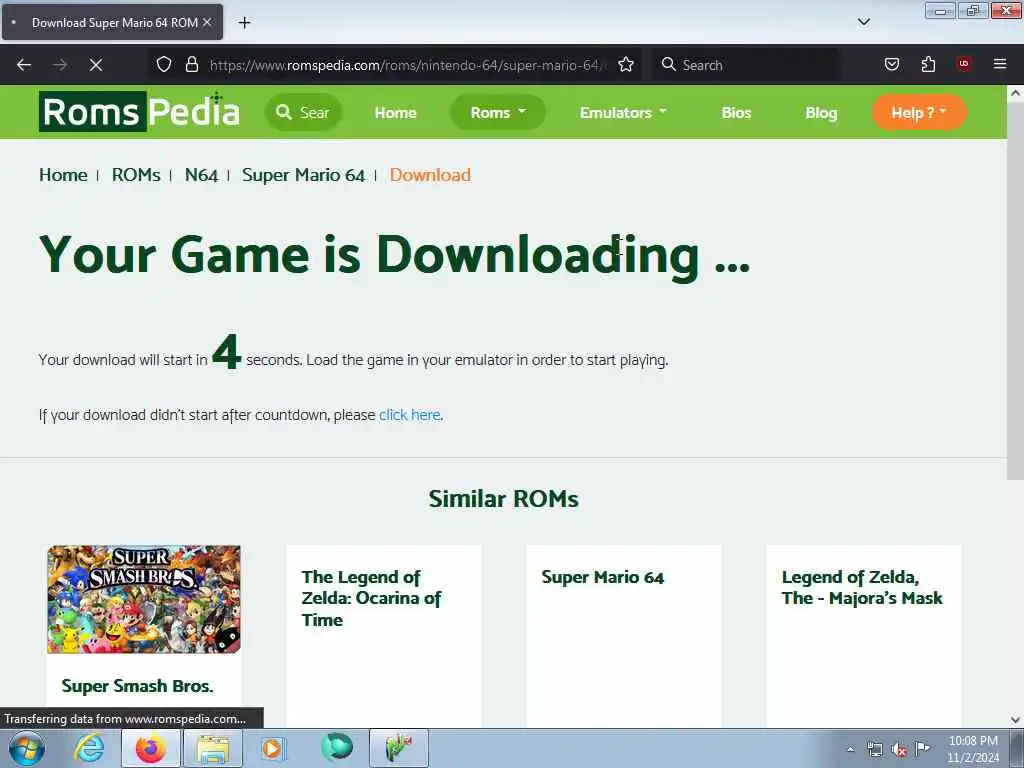1024x768 pixels.
Task: Open the green round taskbar application icon
Action: 337,748
